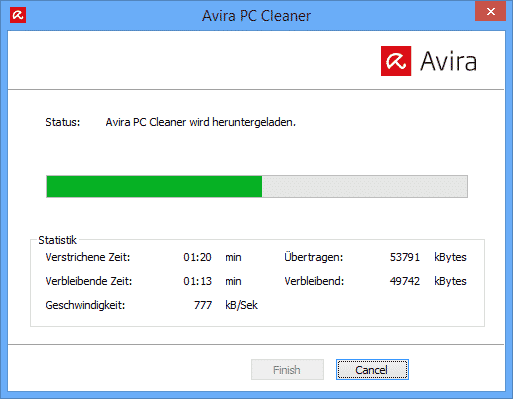Click the 'Statistik' group heading
Screen dimensions: 513x399
[x=57, y=240]
